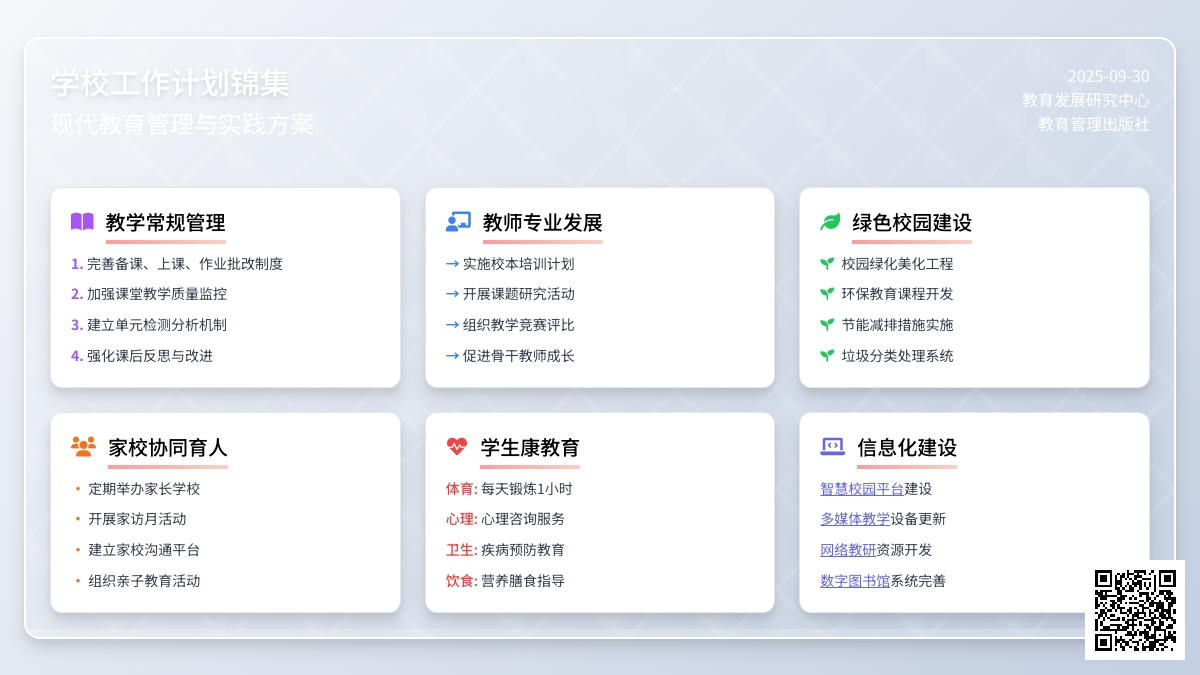Follow the 数字图书馆 hyperlink
This screenshot has height=675, width=1200.
pyautogui.click(x=854, y=581)
